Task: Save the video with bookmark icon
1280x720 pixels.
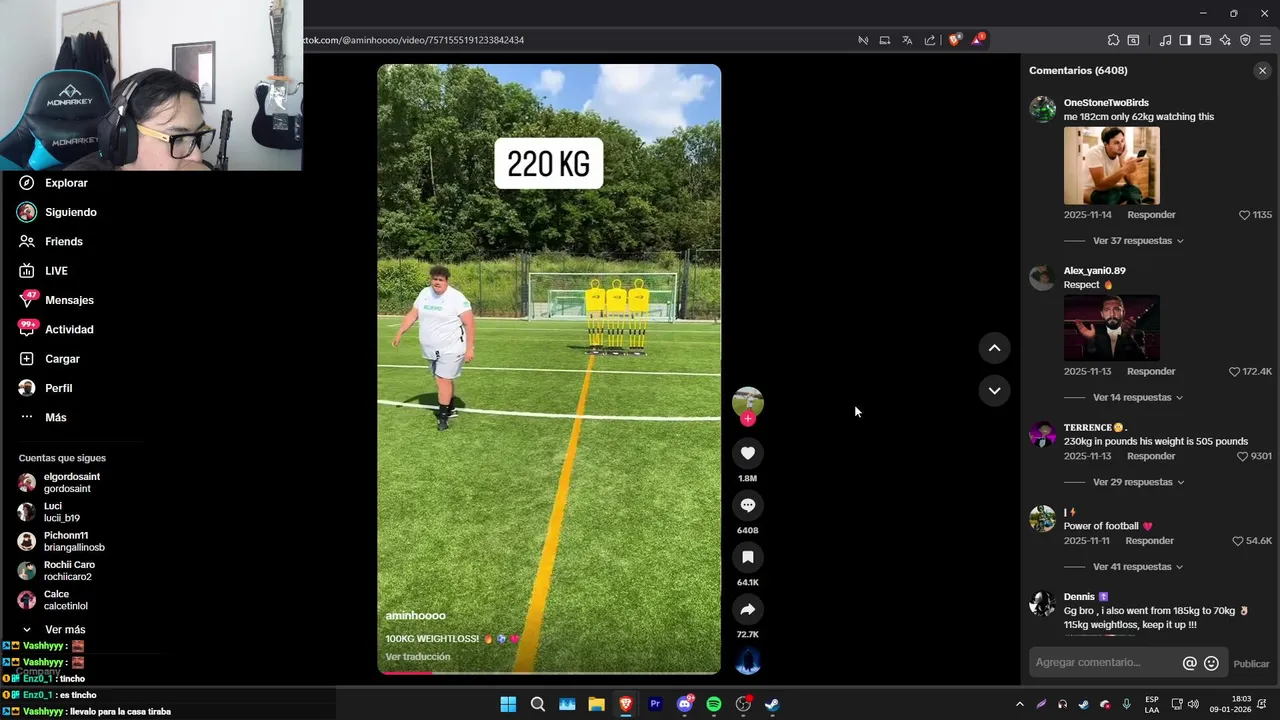Action: click(748, 557)
